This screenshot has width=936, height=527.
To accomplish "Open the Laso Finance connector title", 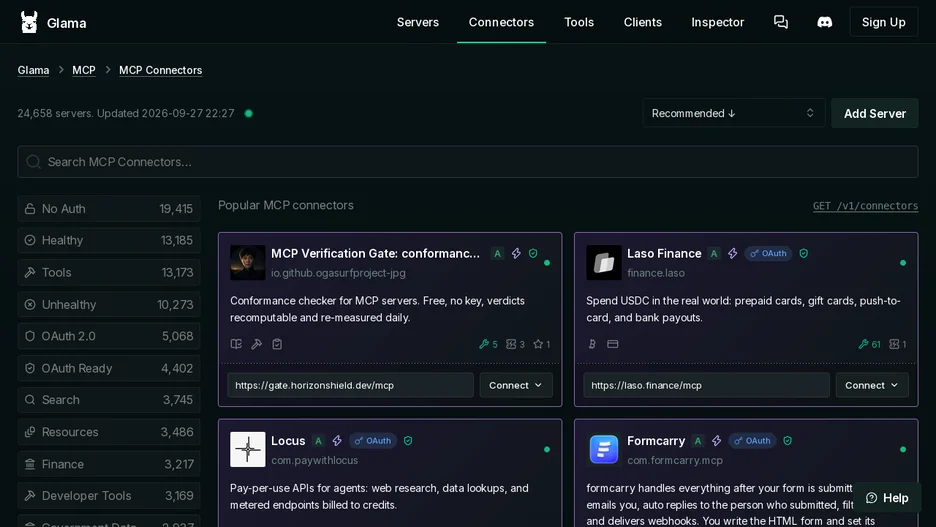I will click(x=664, y=254).
